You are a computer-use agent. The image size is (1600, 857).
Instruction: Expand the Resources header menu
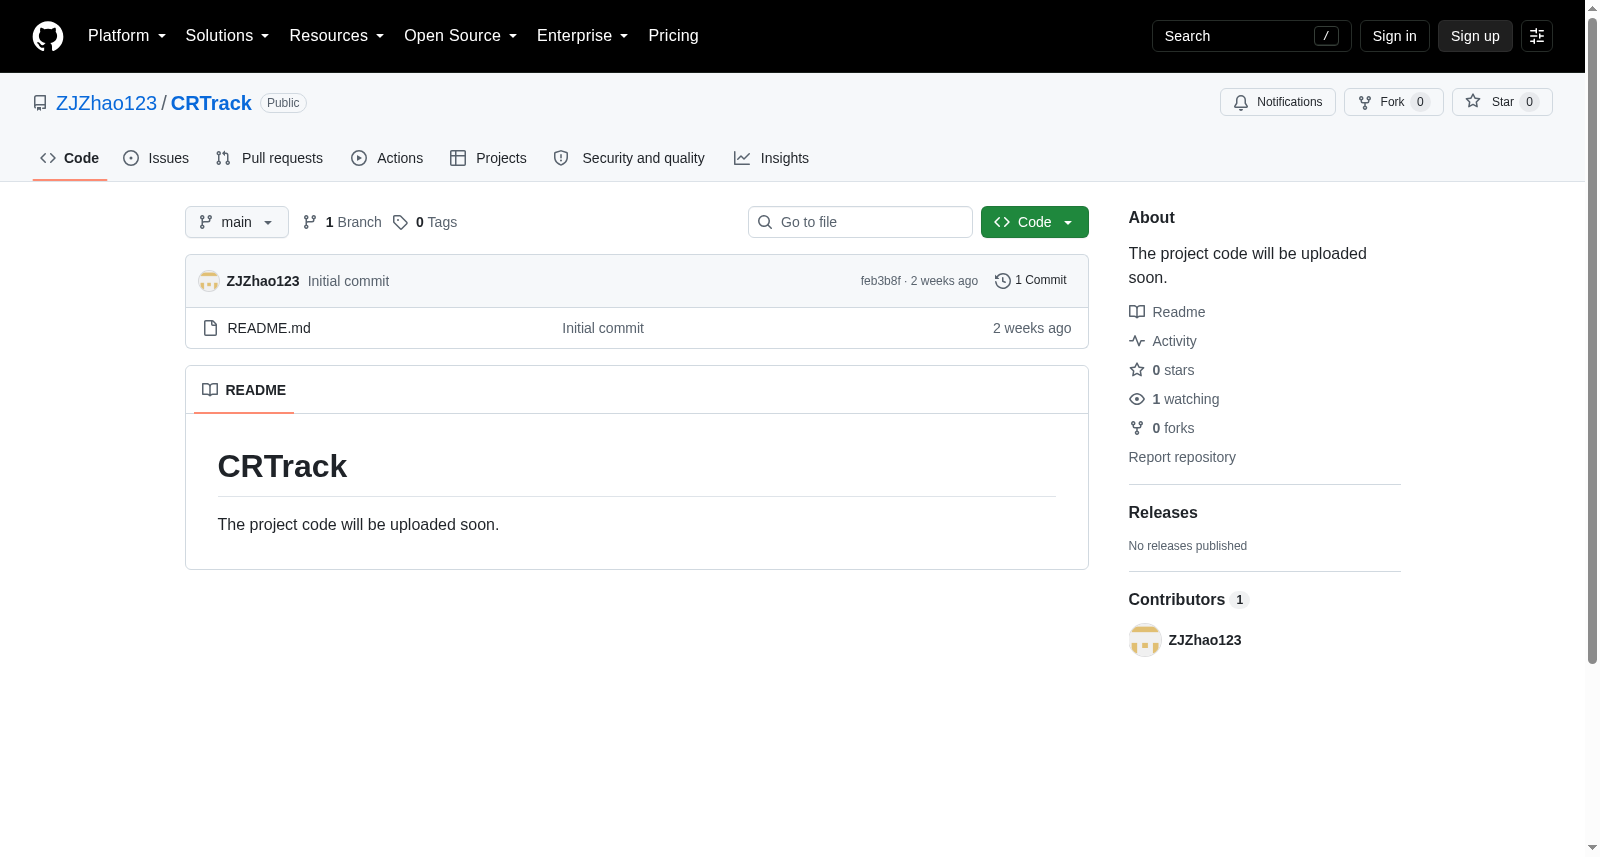coord(336,36)
